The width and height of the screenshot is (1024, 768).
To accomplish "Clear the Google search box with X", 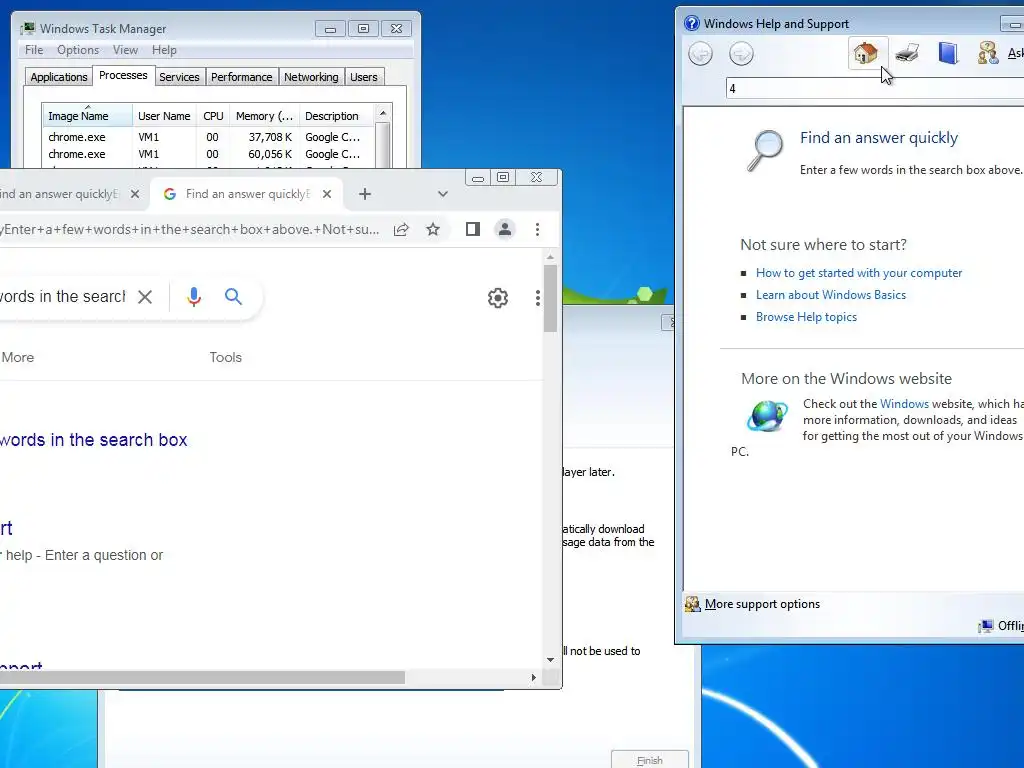I will click(145, 297).
